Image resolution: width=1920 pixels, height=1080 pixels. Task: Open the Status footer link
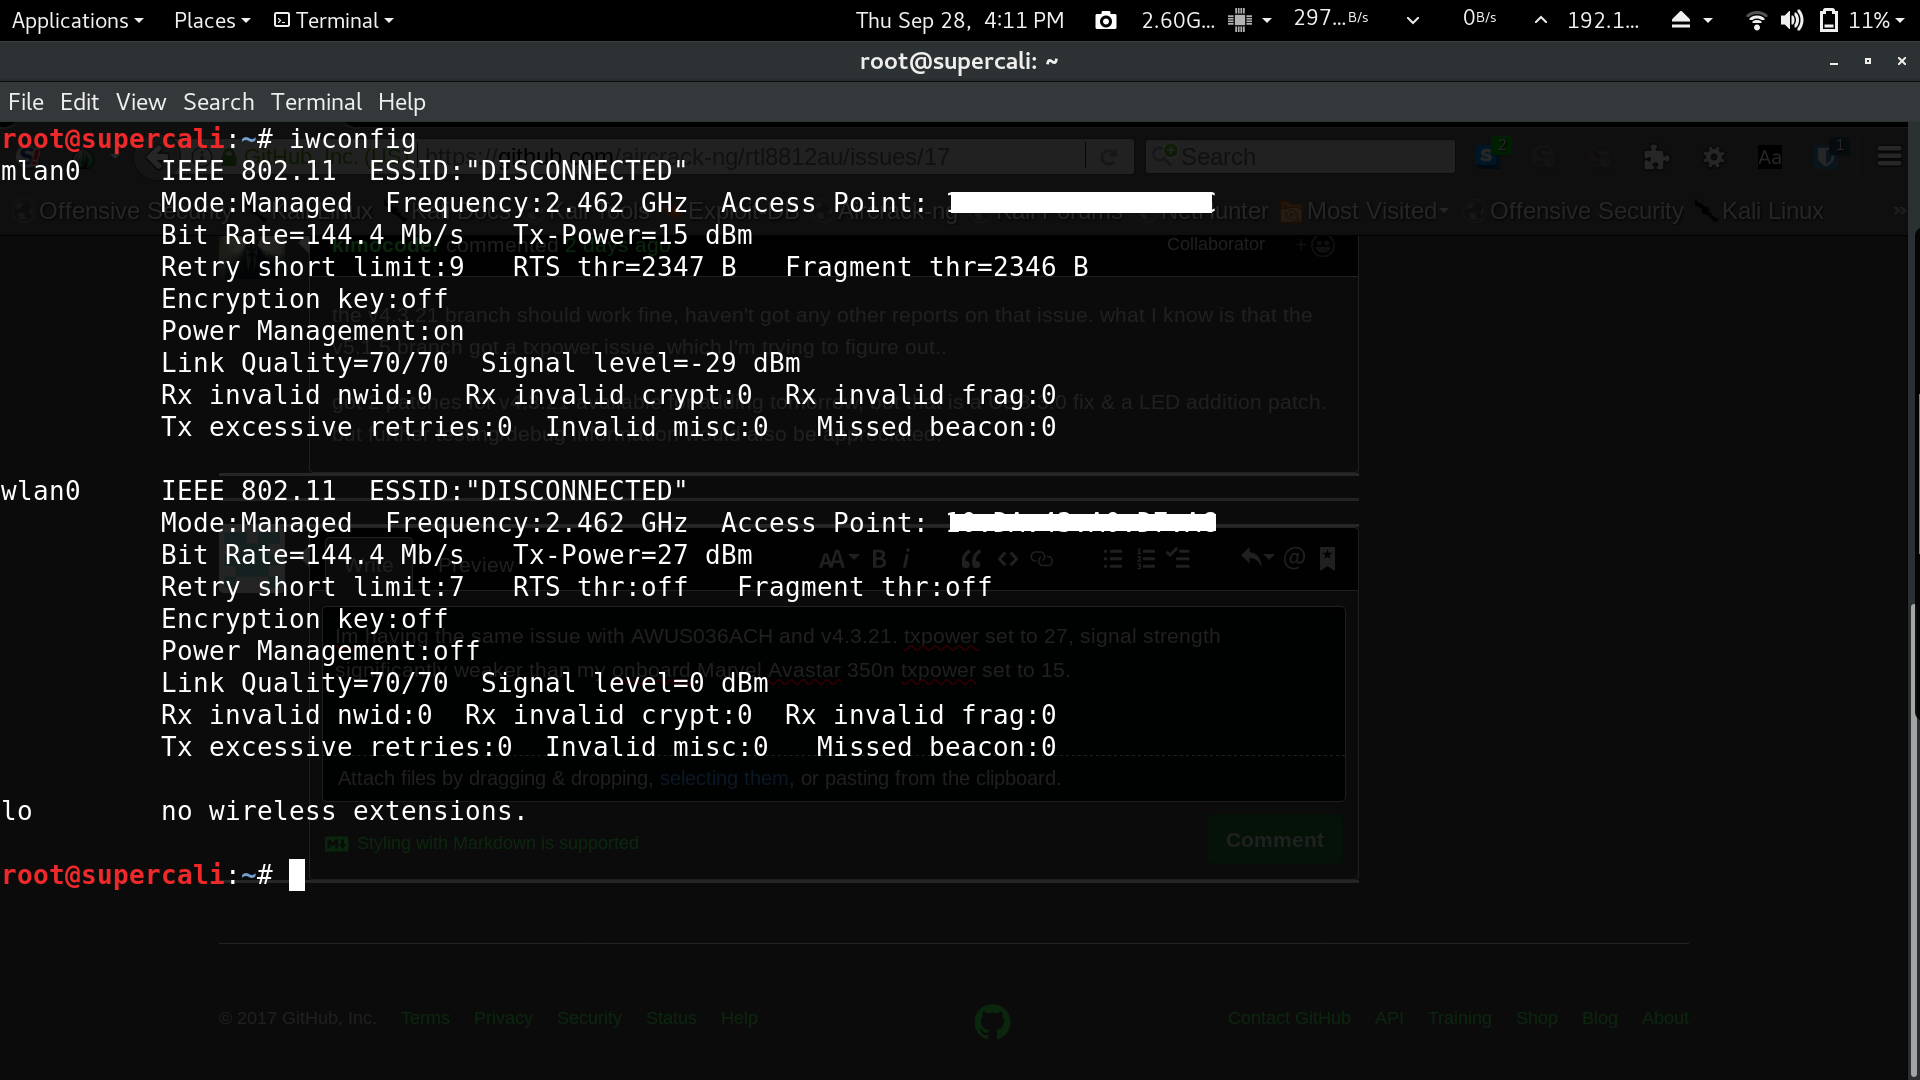point(671,1018)
